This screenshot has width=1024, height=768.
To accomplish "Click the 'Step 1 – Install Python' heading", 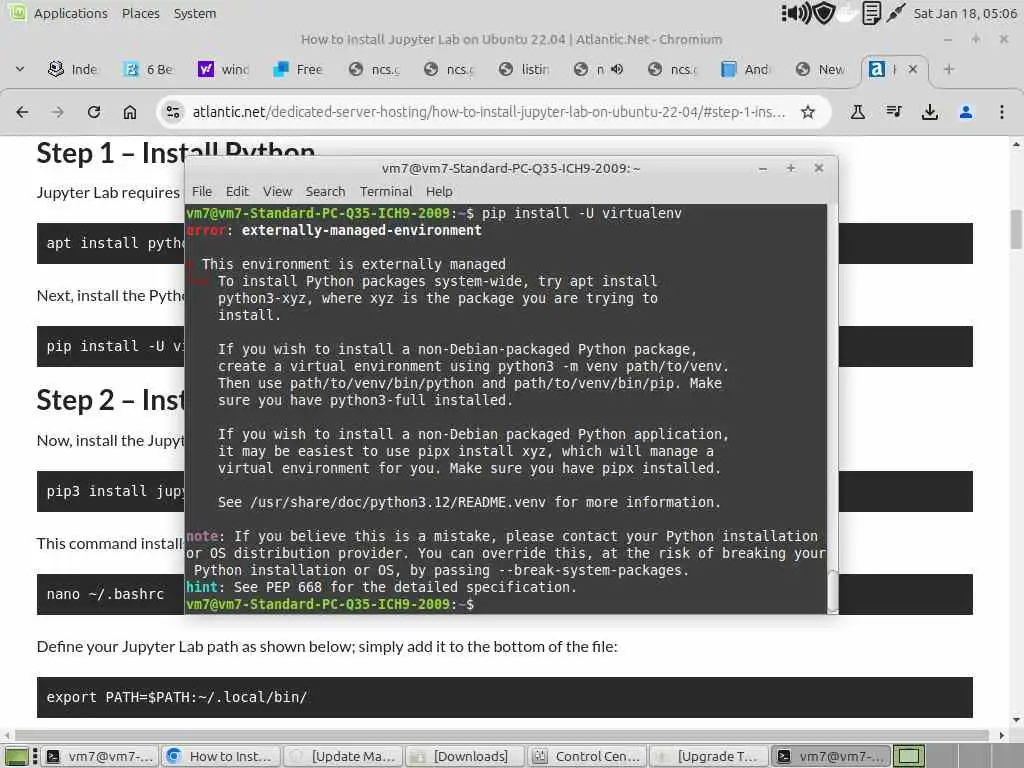I will click(176, 153).
